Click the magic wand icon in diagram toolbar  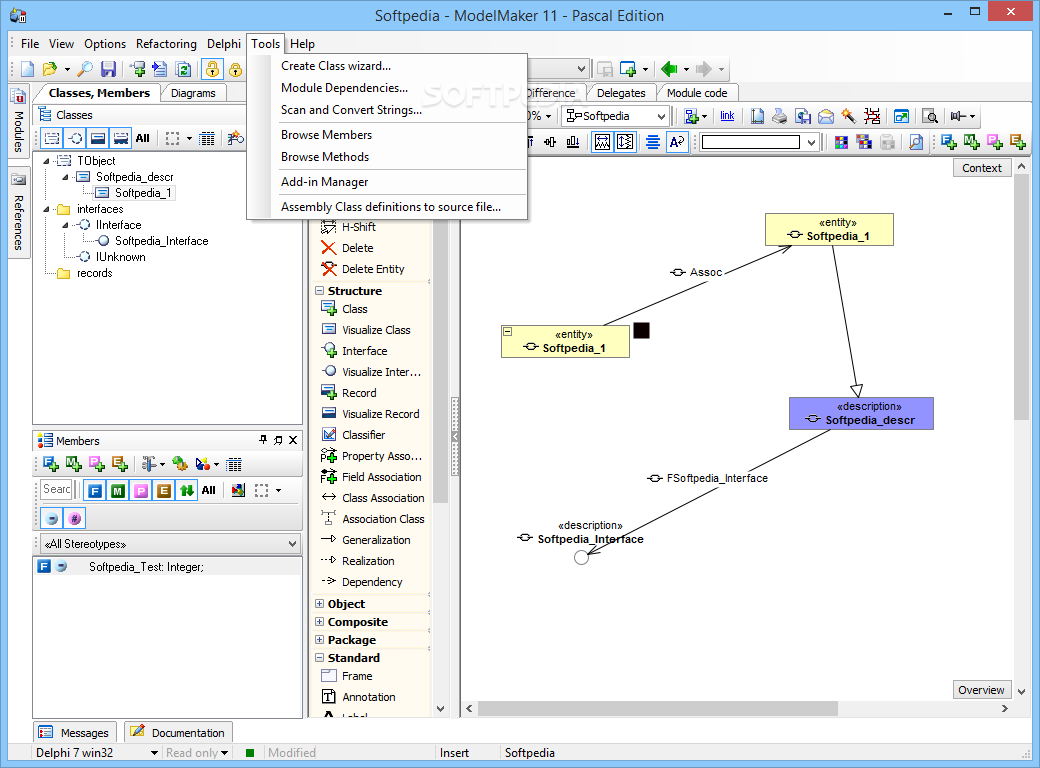(848, 117)
